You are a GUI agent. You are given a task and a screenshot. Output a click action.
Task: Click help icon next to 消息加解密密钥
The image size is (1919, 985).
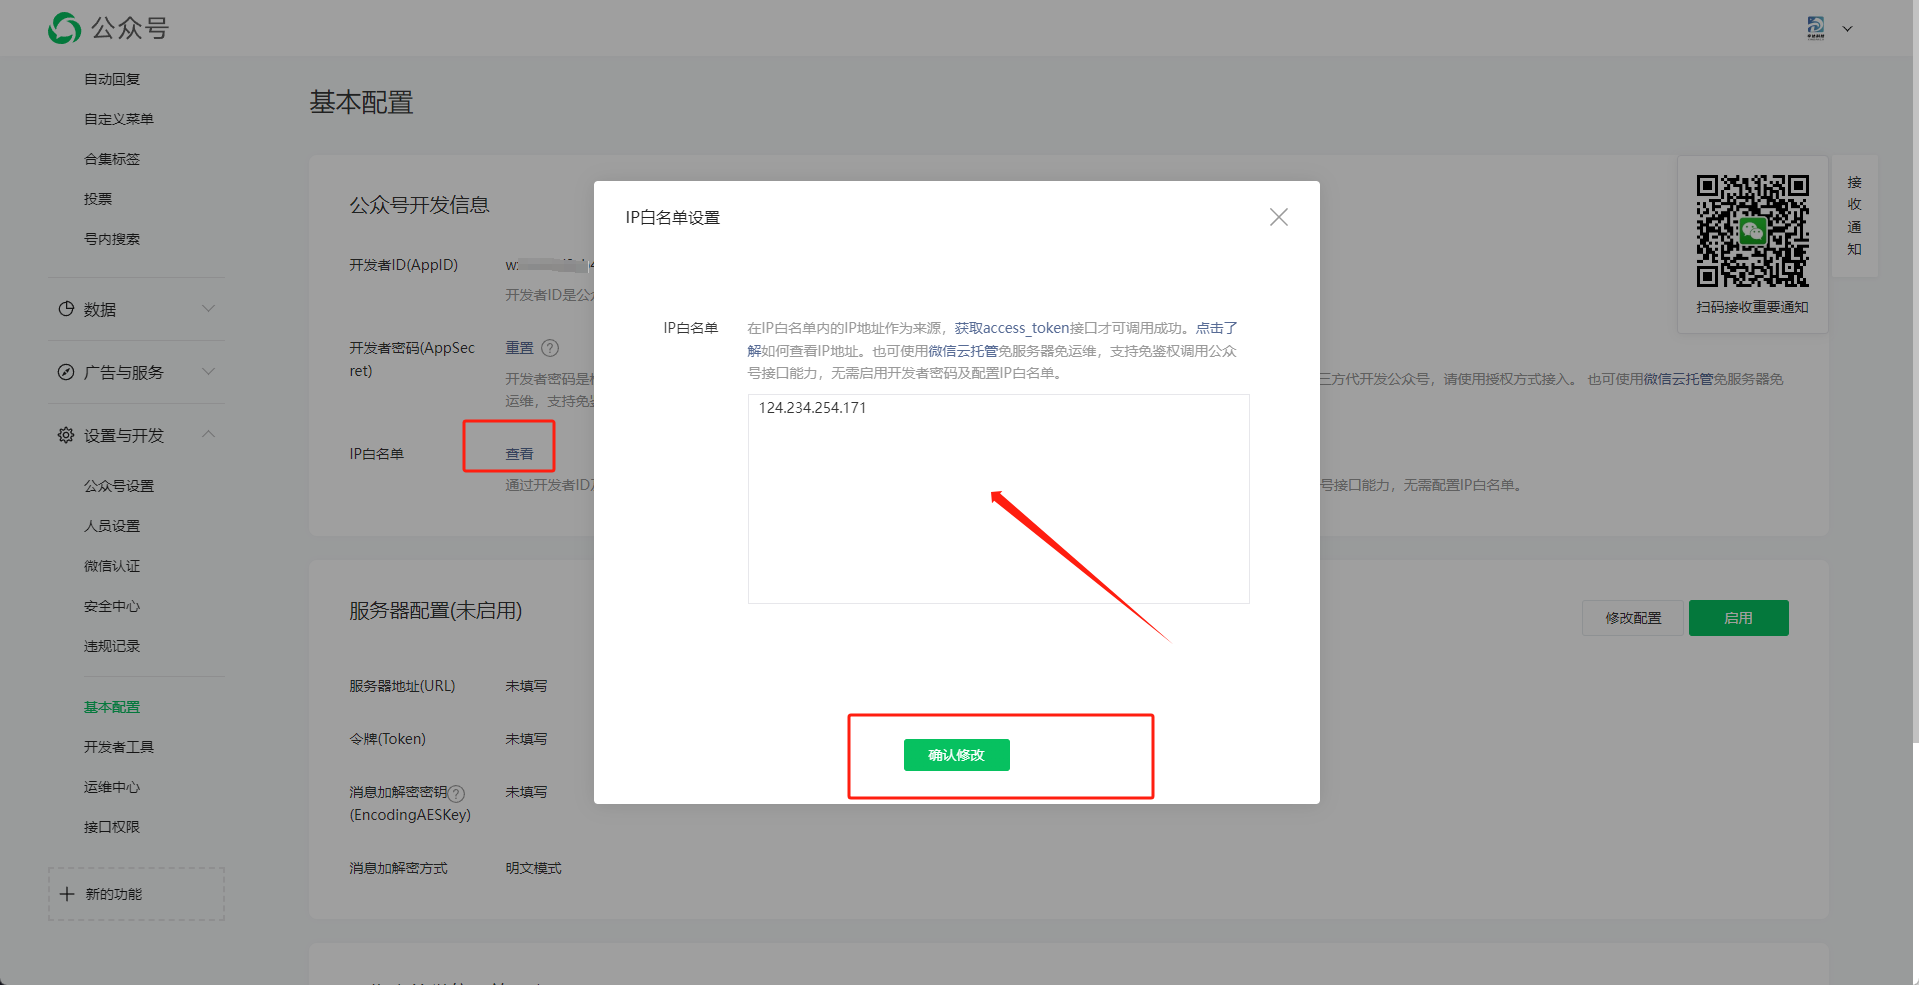[x=456, y=793]
